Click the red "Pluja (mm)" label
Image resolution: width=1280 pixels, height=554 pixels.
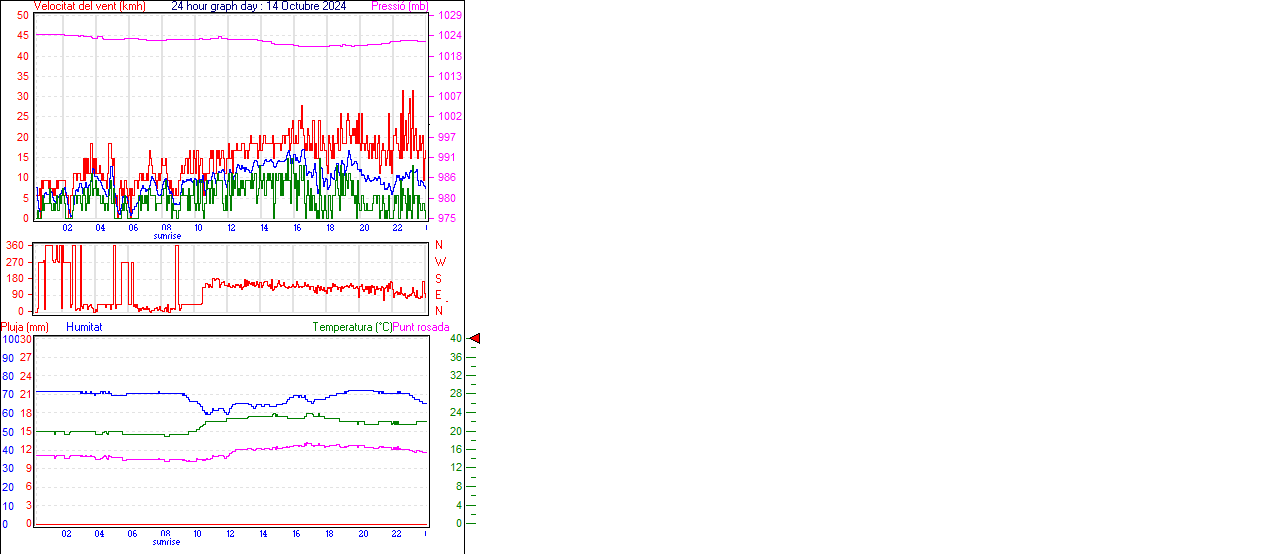coord(25,327)
